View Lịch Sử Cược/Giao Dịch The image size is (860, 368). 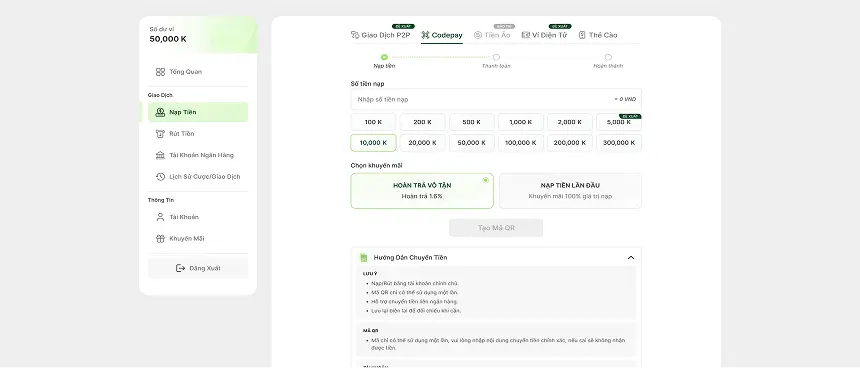click(x=198, y=177)
